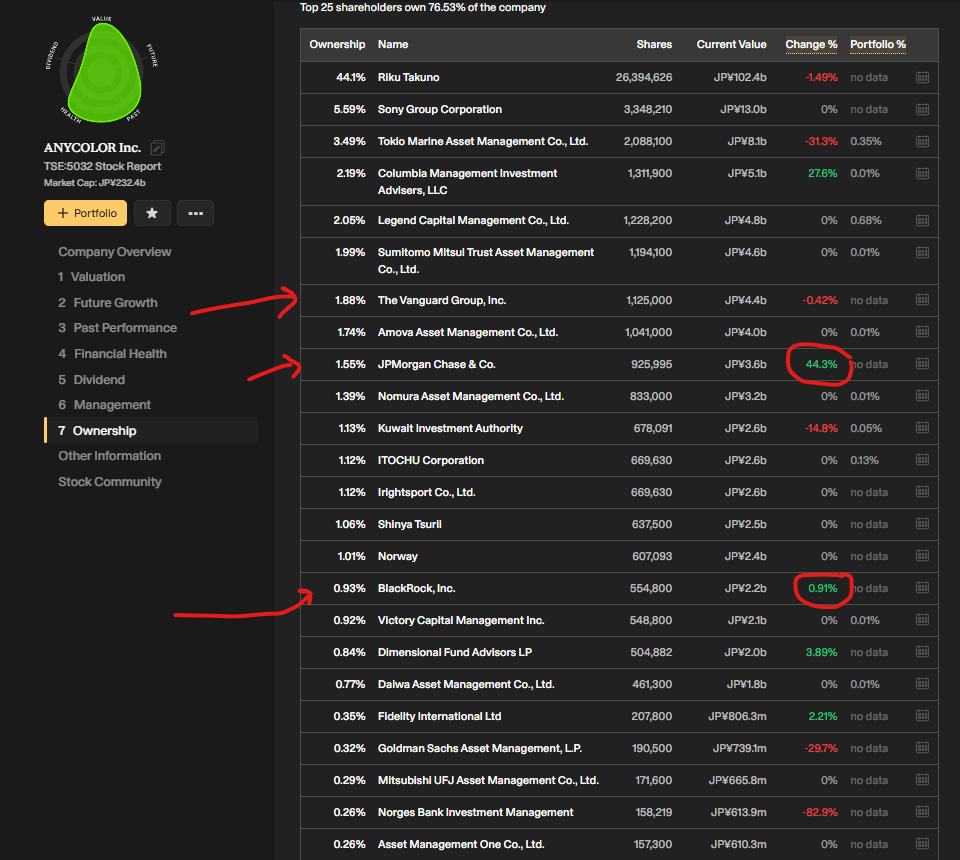Screen dimensions: 960x860
Task: Click the Shares column header
Action: [654, 44]
